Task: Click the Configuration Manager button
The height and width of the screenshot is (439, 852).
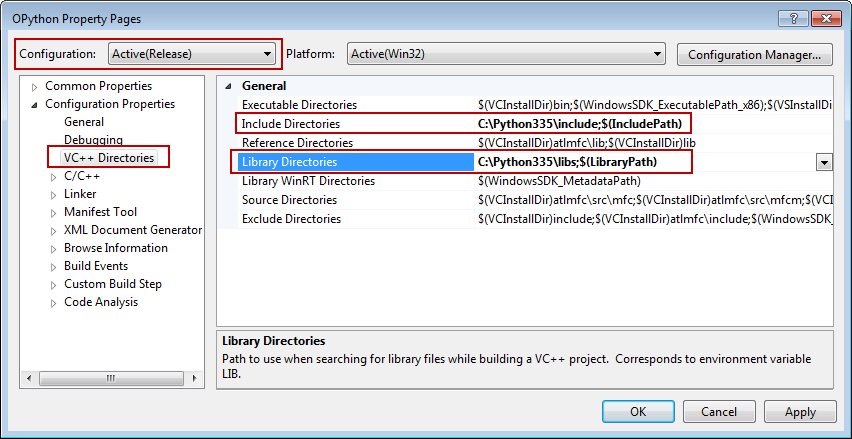Action: (x=754, y=54)
